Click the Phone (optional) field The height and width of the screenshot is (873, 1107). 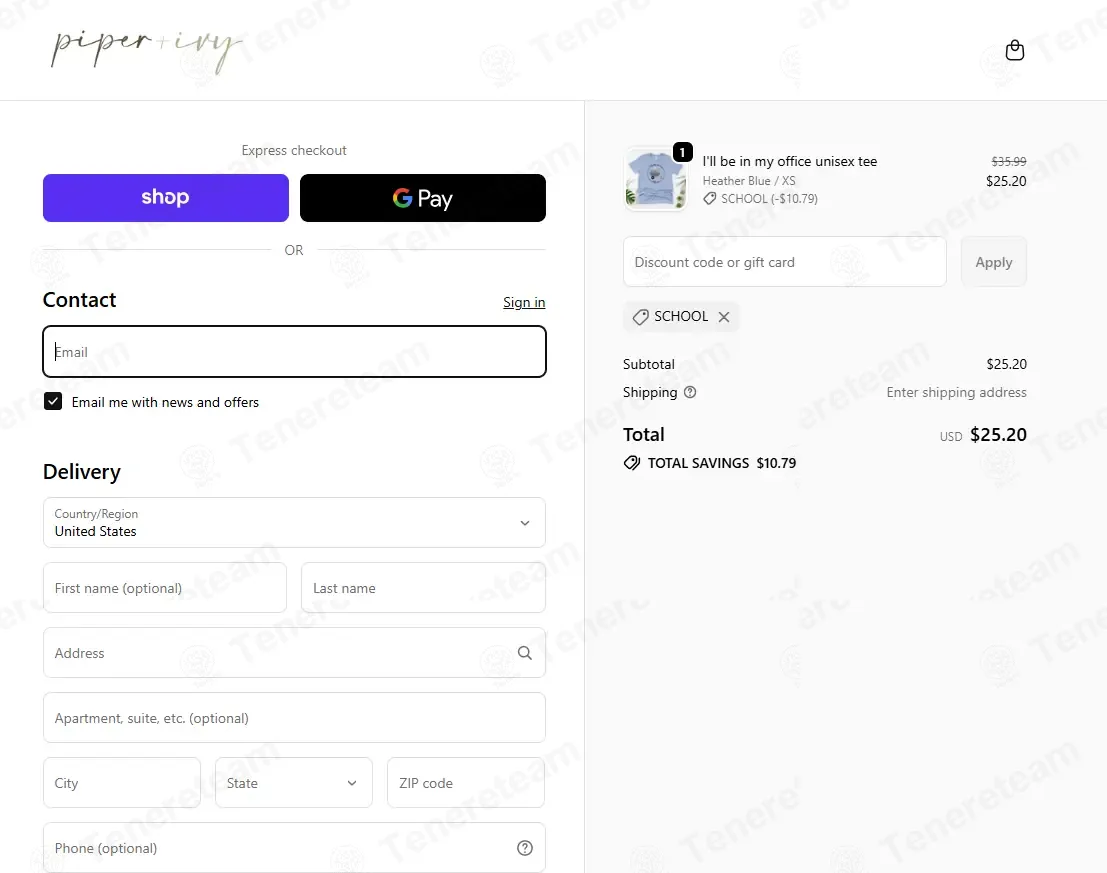(x=294, y=848)
